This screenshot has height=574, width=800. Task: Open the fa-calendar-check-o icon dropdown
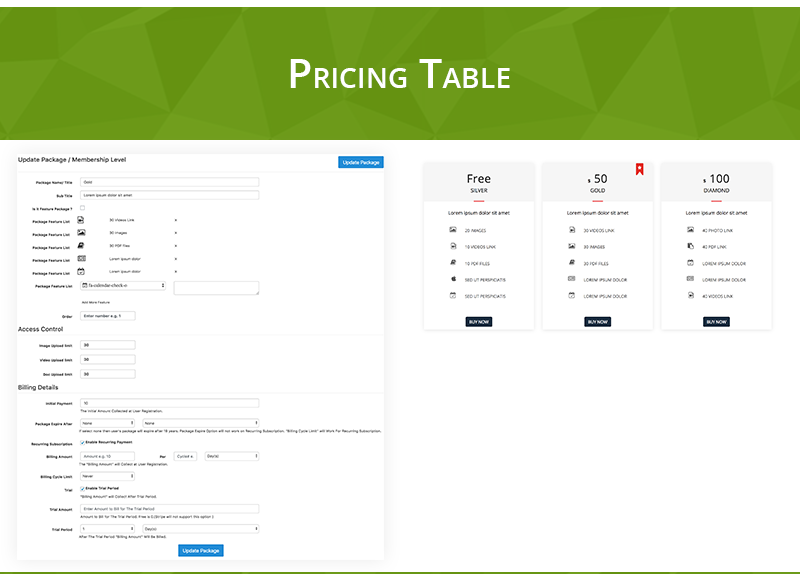coord(123,286)
